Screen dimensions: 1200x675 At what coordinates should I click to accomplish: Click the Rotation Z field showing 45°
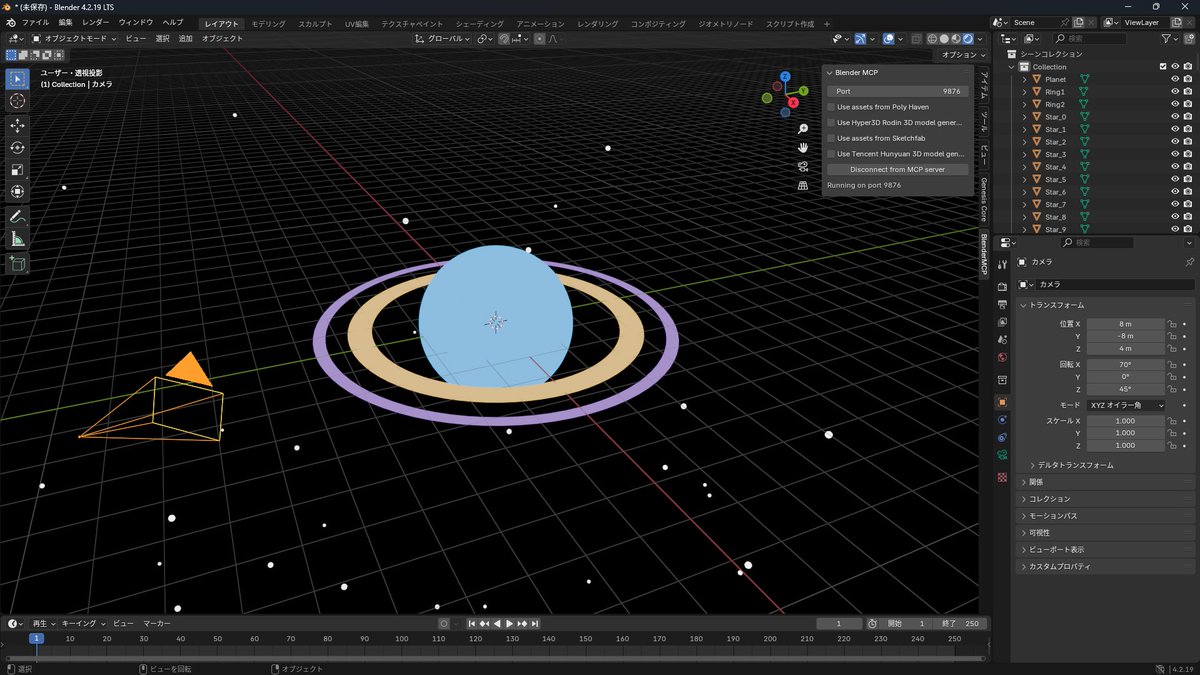click(1126, 389)
